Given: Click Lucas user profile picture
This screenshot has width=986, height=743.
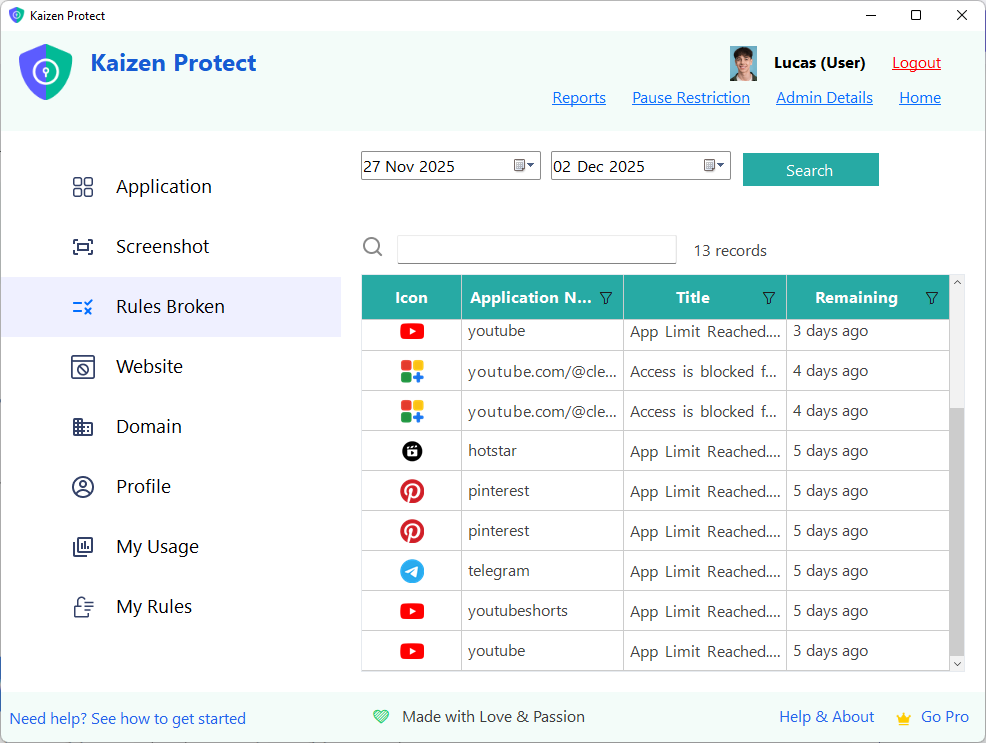Looking at the screenshot, I should (x=743, y=63).
